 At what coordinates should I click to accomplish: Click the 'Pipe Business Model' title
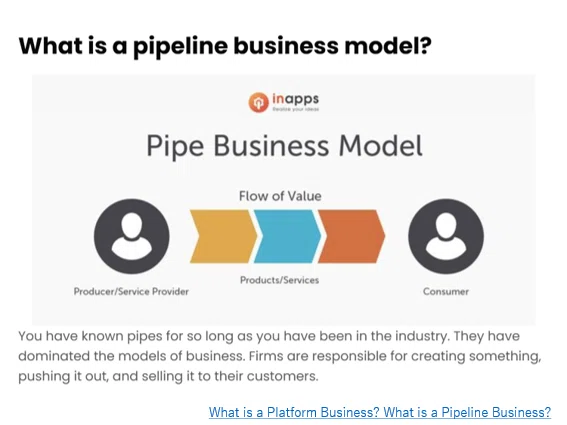click(x=284, y=146)
